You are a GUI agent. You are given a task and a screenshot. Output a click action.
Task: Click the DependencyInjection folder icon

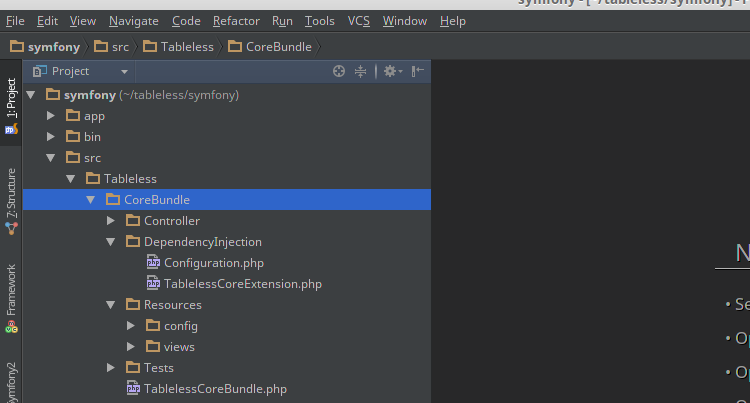132,241
